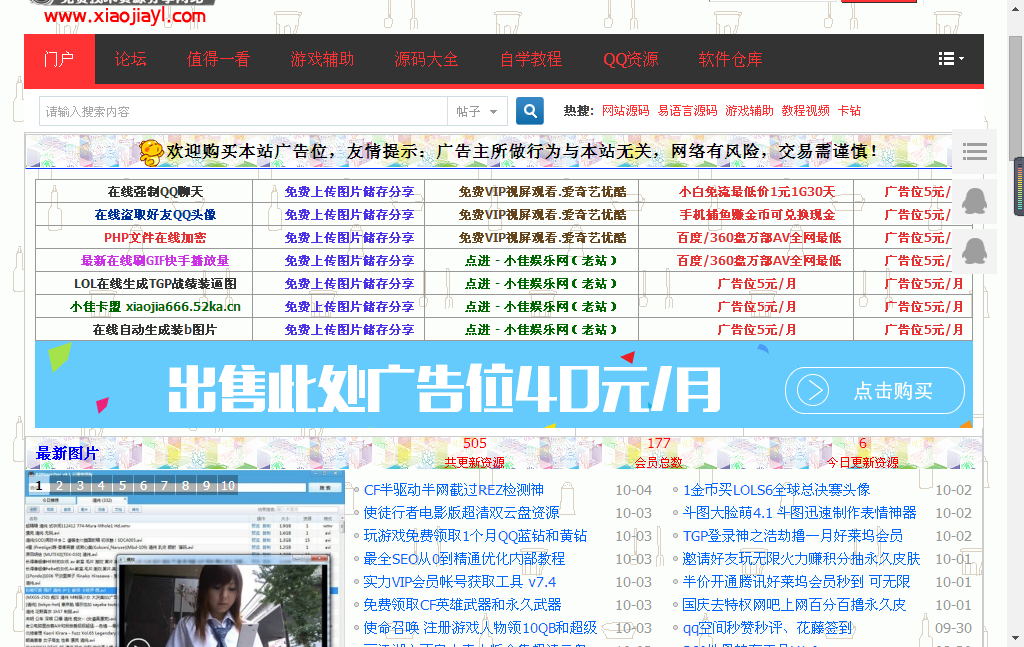
Task: Open 小白免流最低价1元1G30天 link
Action: 757,192
